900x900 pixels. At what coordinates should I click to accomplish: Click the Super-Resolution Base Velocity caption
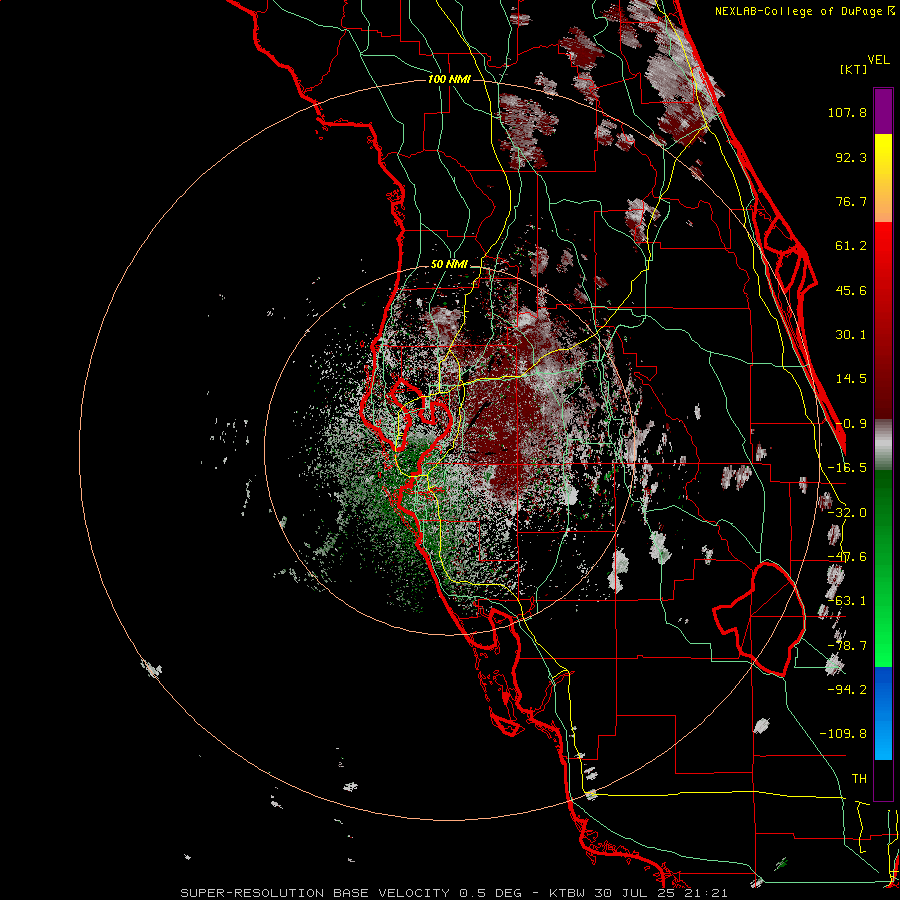(454, 893)
